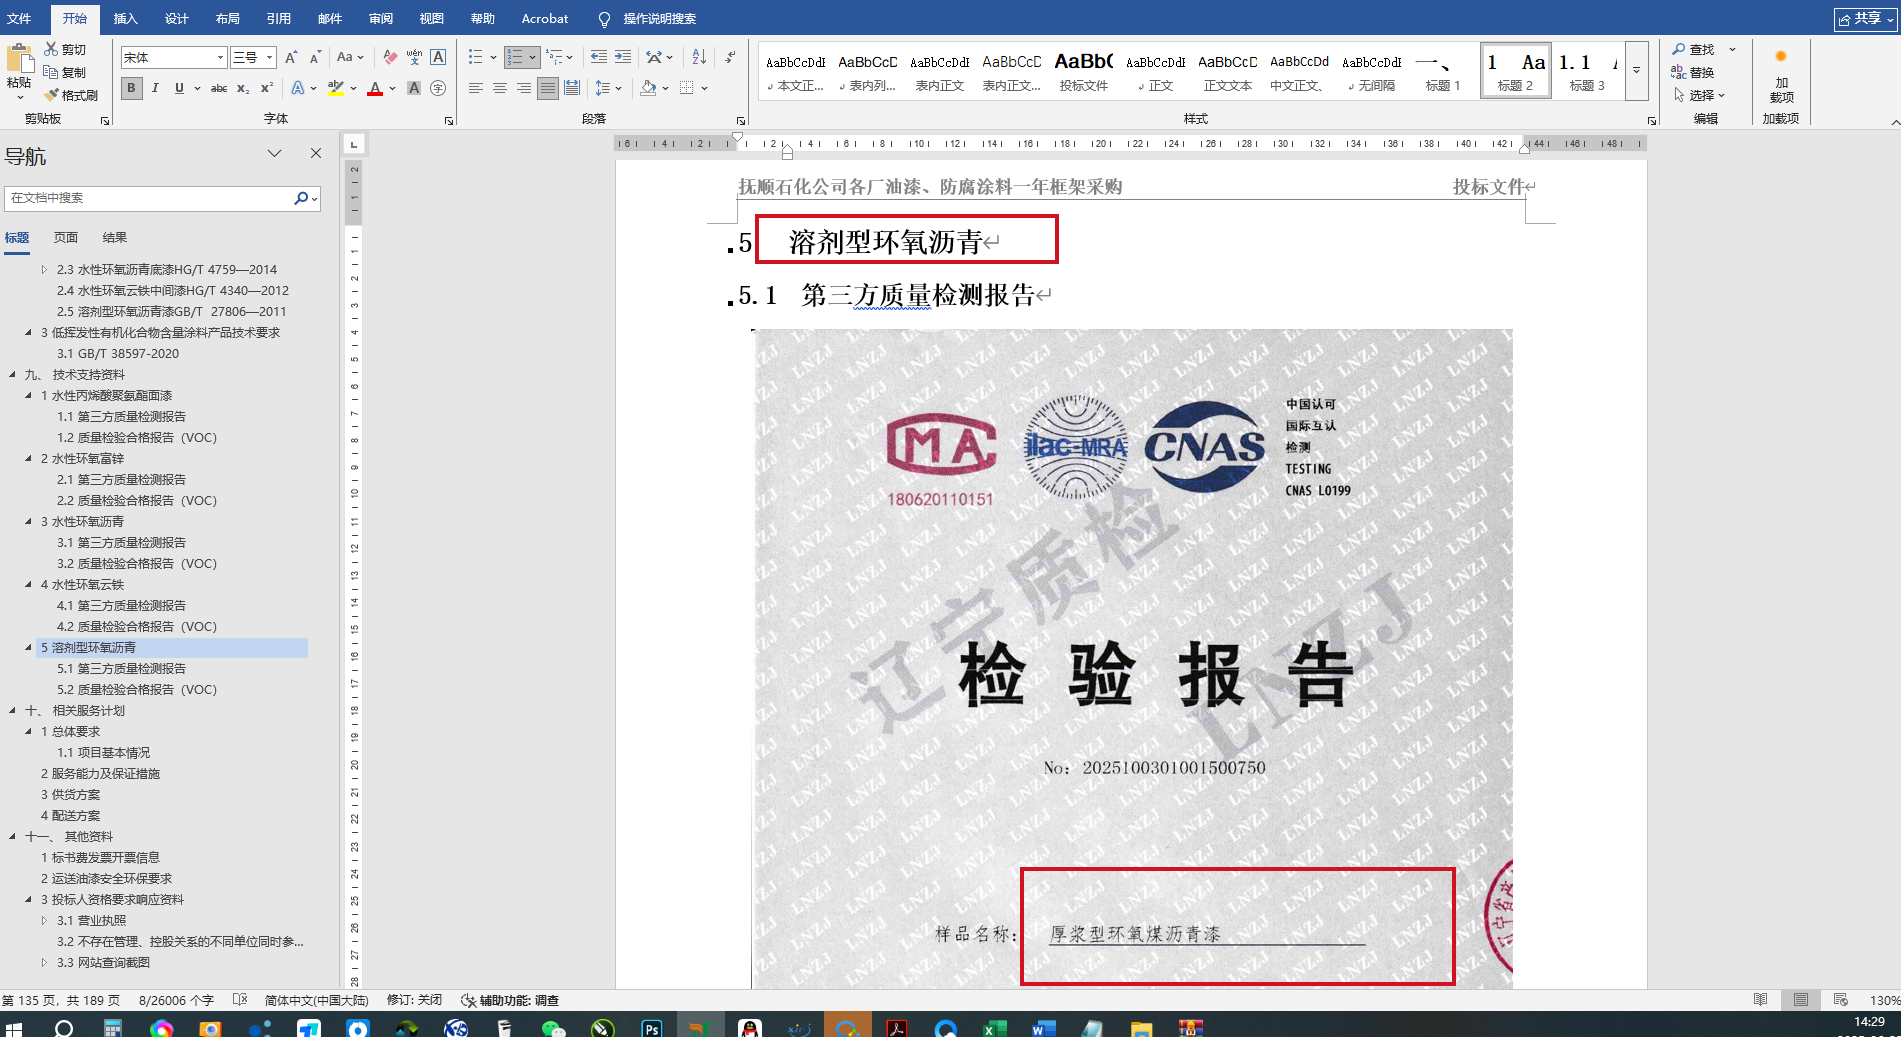Sort paragraphs with the A-Z sort icon
Screen dimensions: 1901x1037
pyautogui.click(x=699, y=57)
